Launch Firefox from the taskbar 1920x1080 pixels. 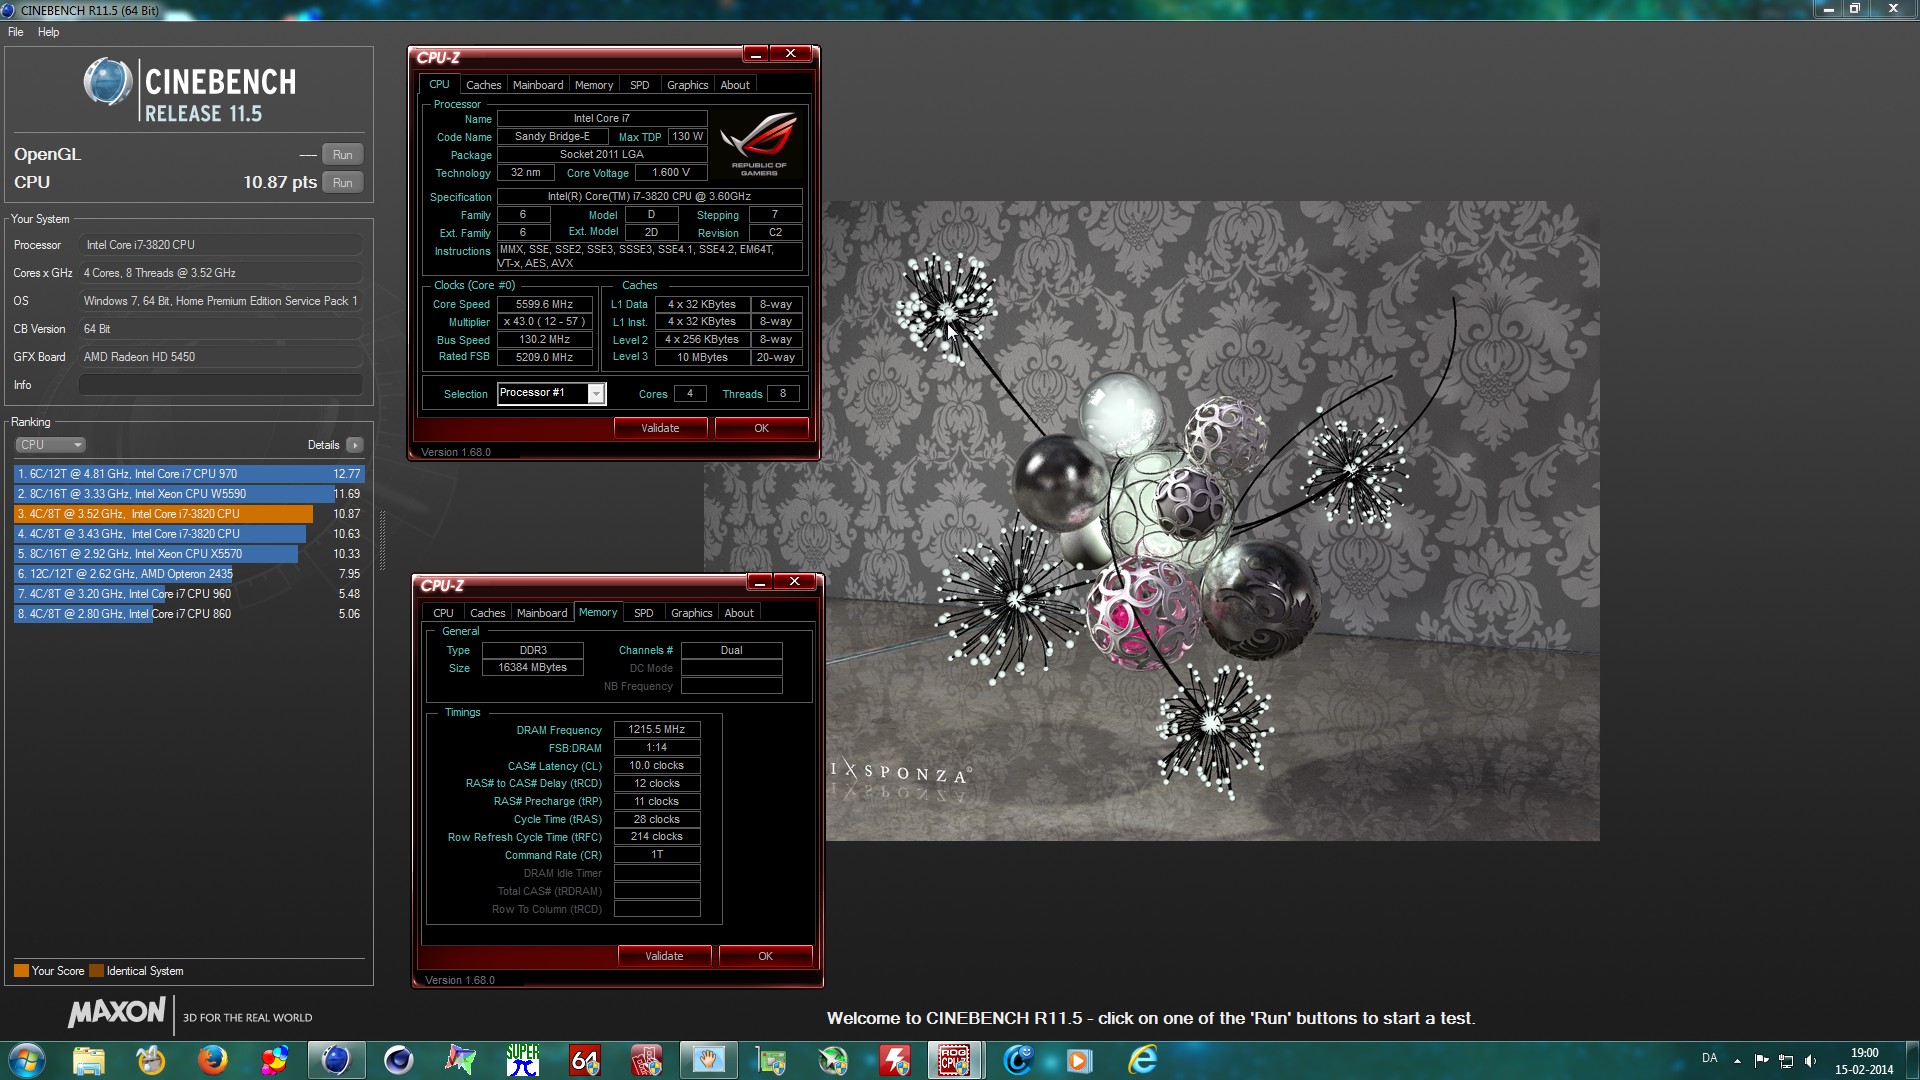point(212,1060)
